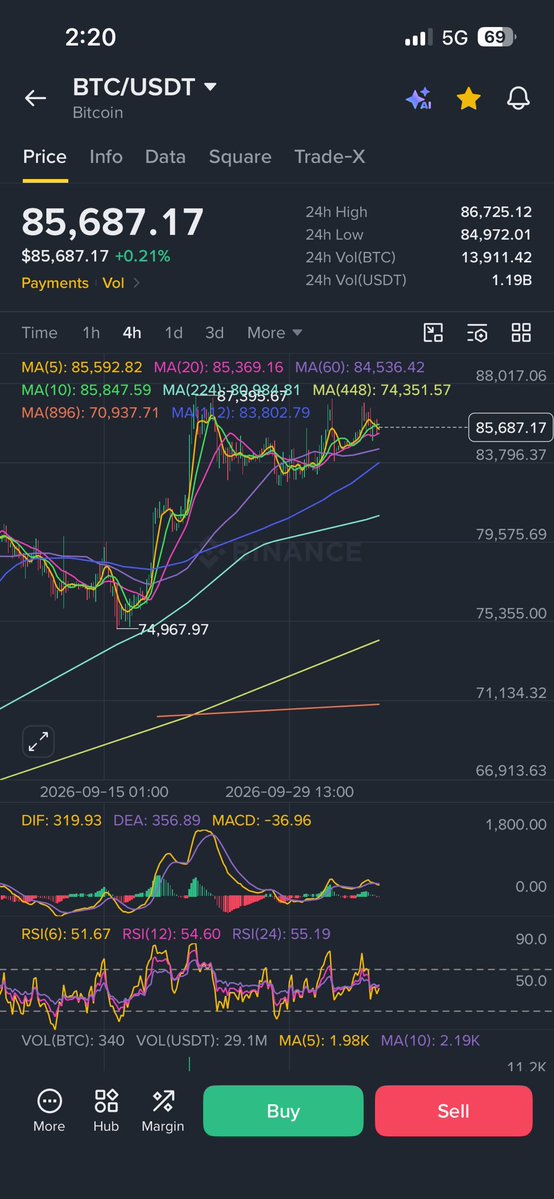The width and height of the screenshot is (554, 1199).
Task: Tap the DIF: 319.93 MACD label
Action: click(61, 820)
